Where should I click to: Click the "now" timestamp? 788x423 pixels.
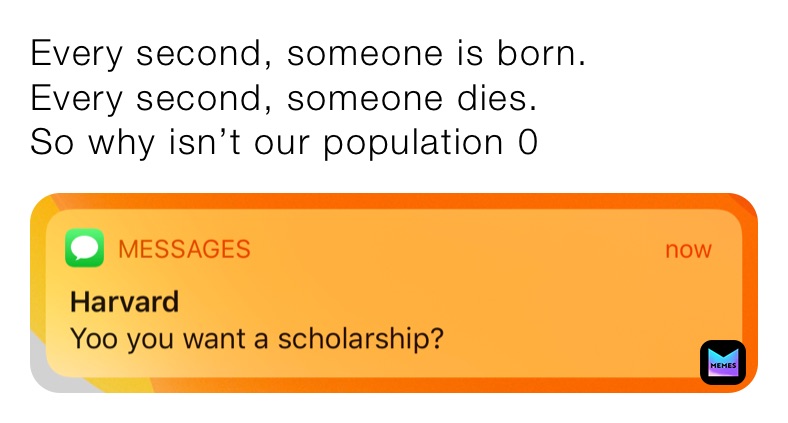click(688, 250)
